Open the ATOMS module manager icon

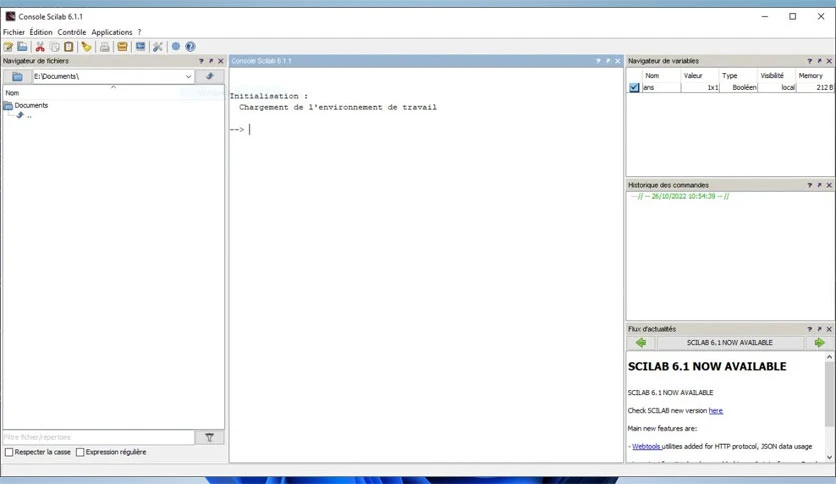[122, 47]
